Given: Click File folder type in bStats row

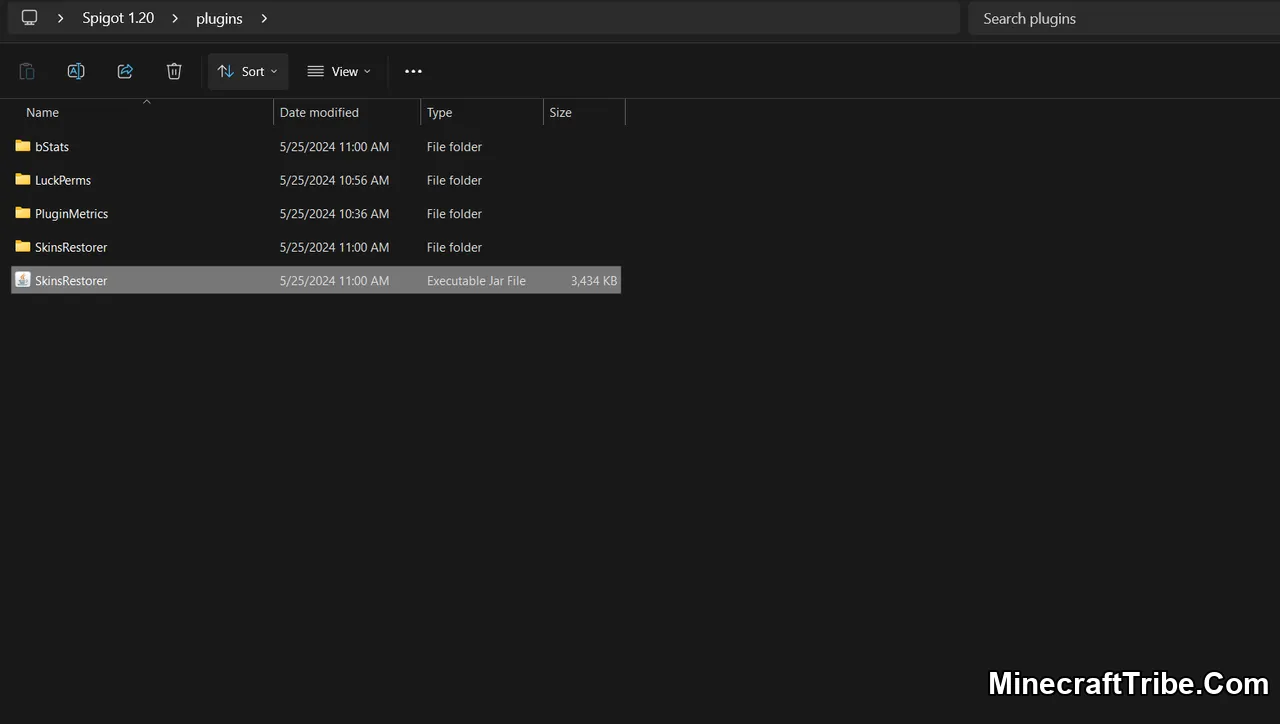Looking at the screenshot, I should 454,147.
